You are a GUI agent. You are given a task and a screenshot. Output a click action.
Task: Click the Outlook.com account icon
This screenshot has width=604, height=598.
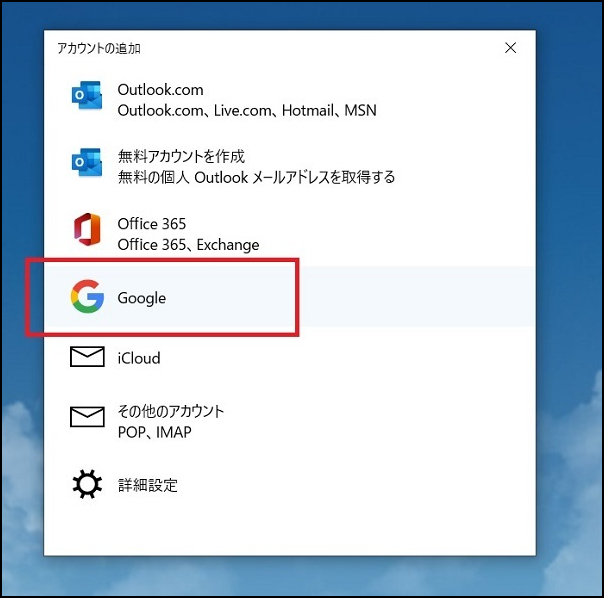[x=87, y=99]
